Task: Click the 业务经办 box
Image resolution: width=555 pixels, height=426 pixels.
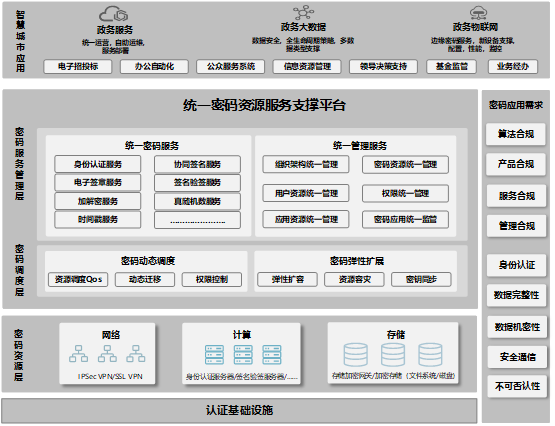Action: coord(513,67)
